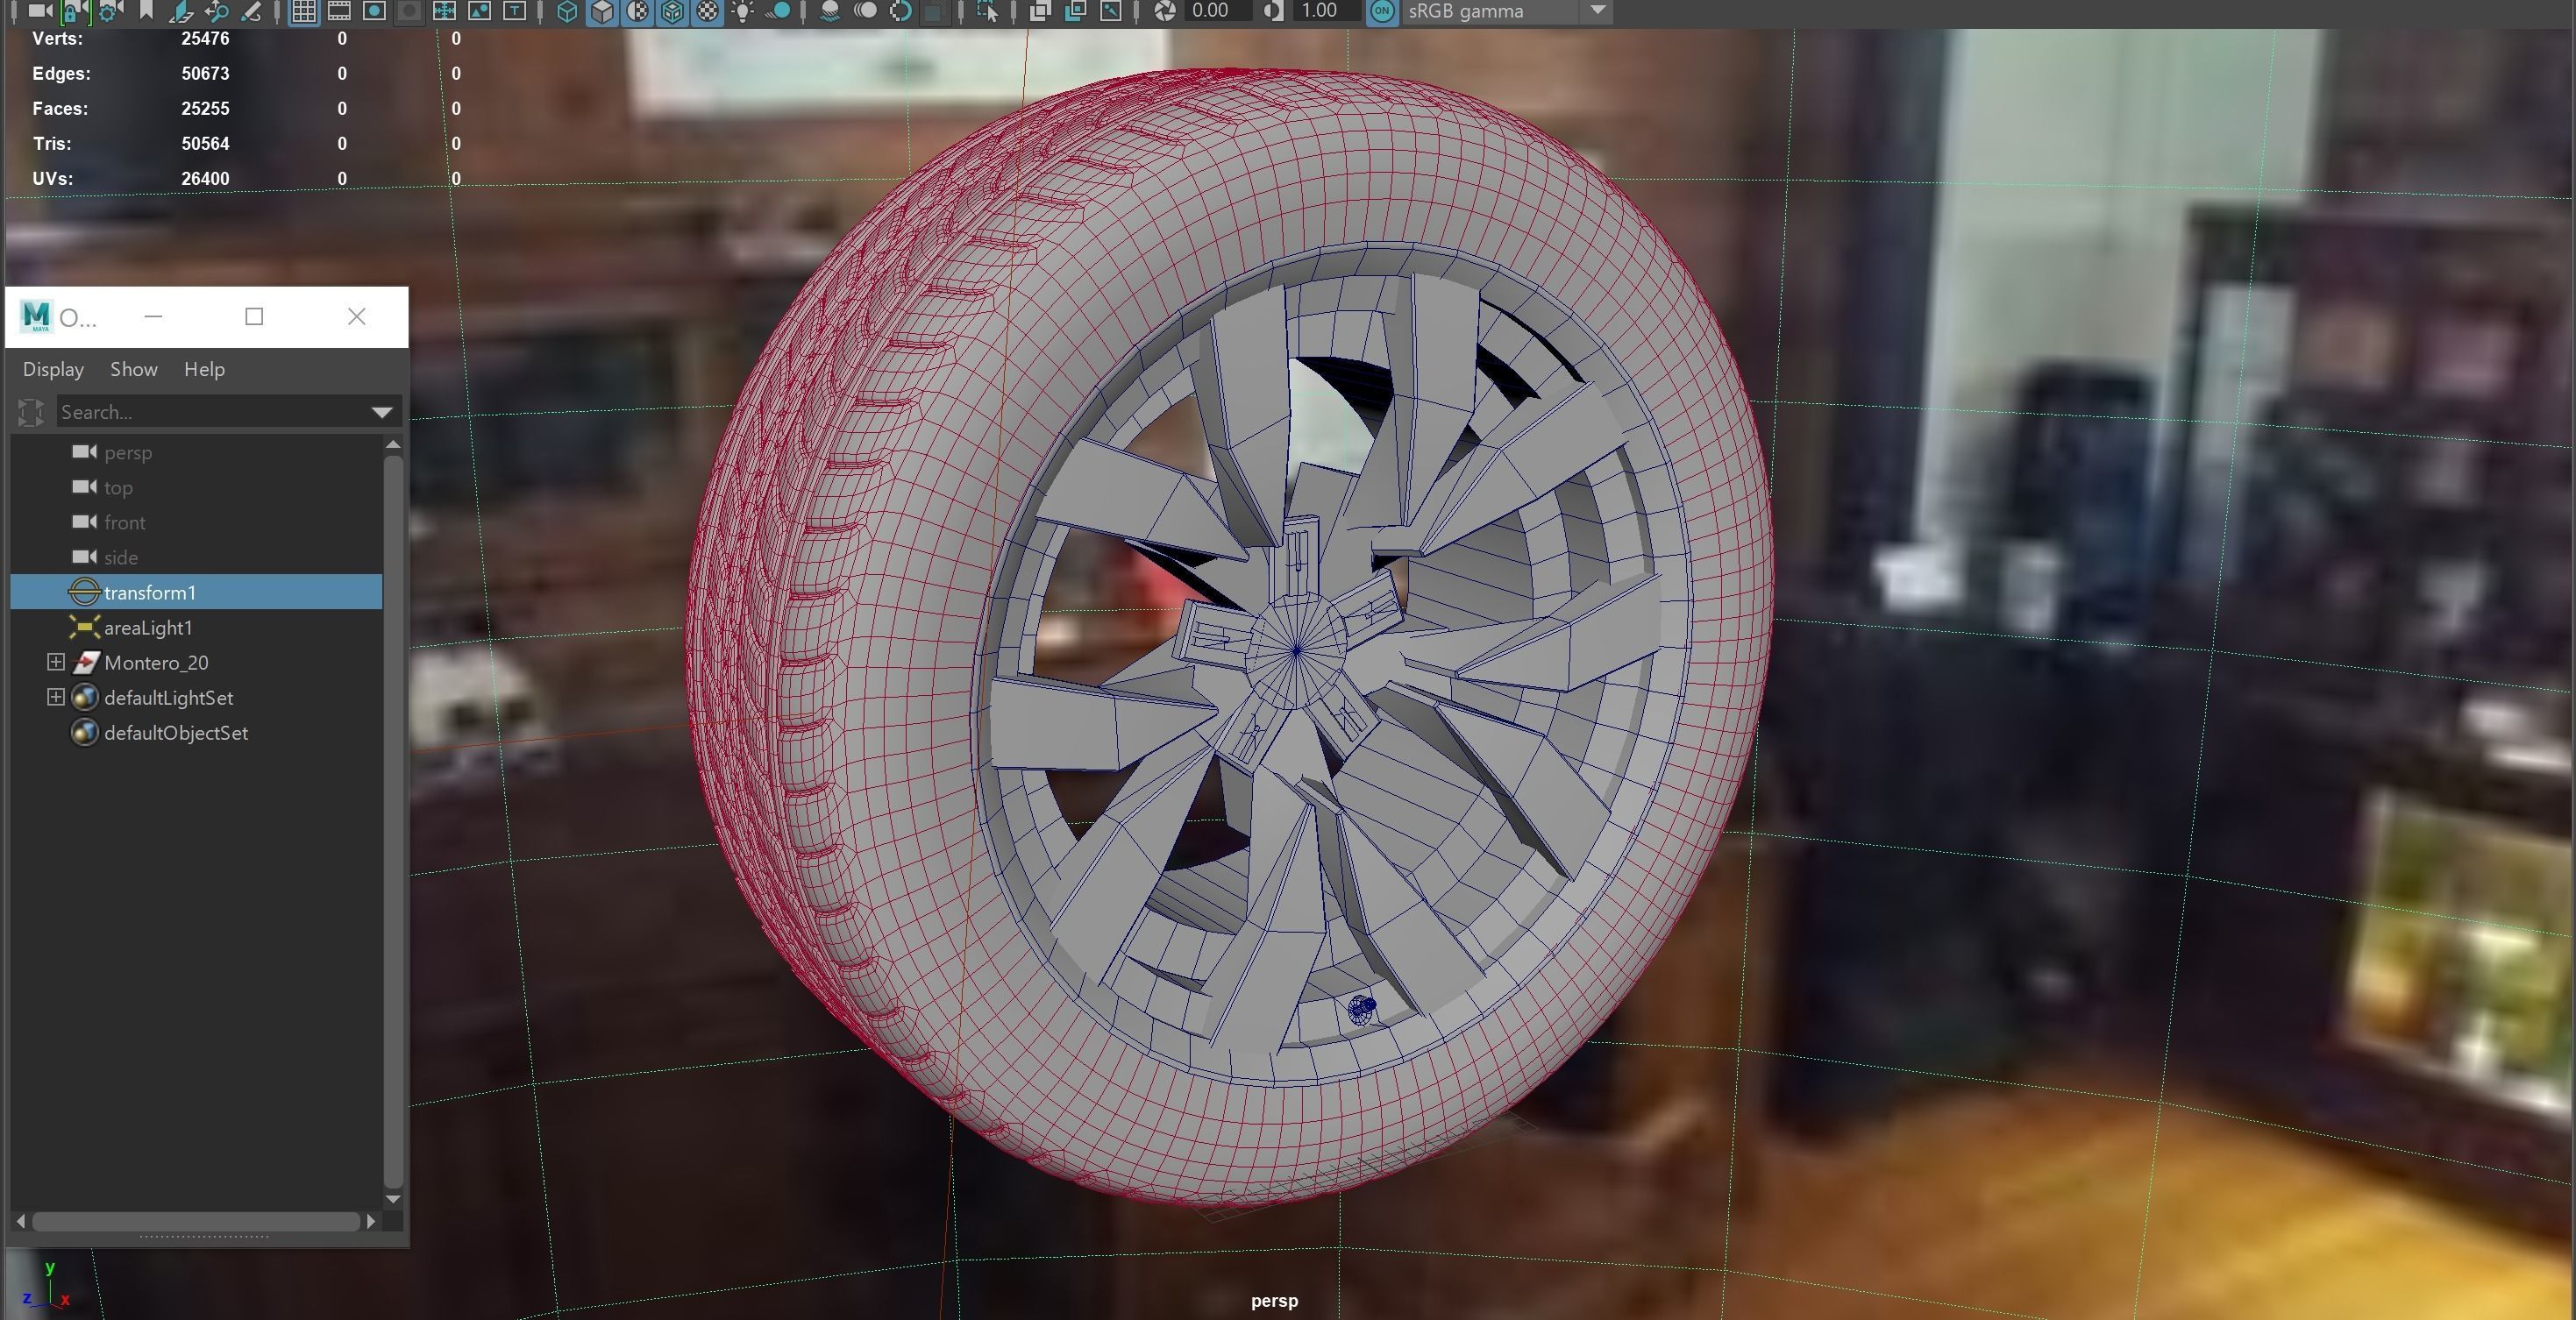Click the Select Camera icon

40,11
